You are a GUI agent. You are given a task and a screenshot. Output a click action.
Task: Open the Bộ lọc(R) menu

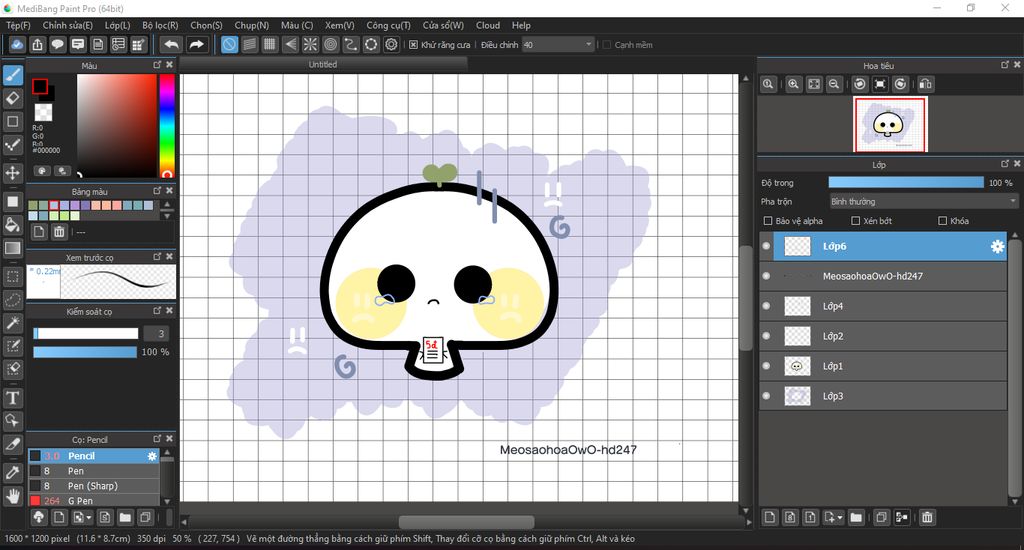(160, 25)
